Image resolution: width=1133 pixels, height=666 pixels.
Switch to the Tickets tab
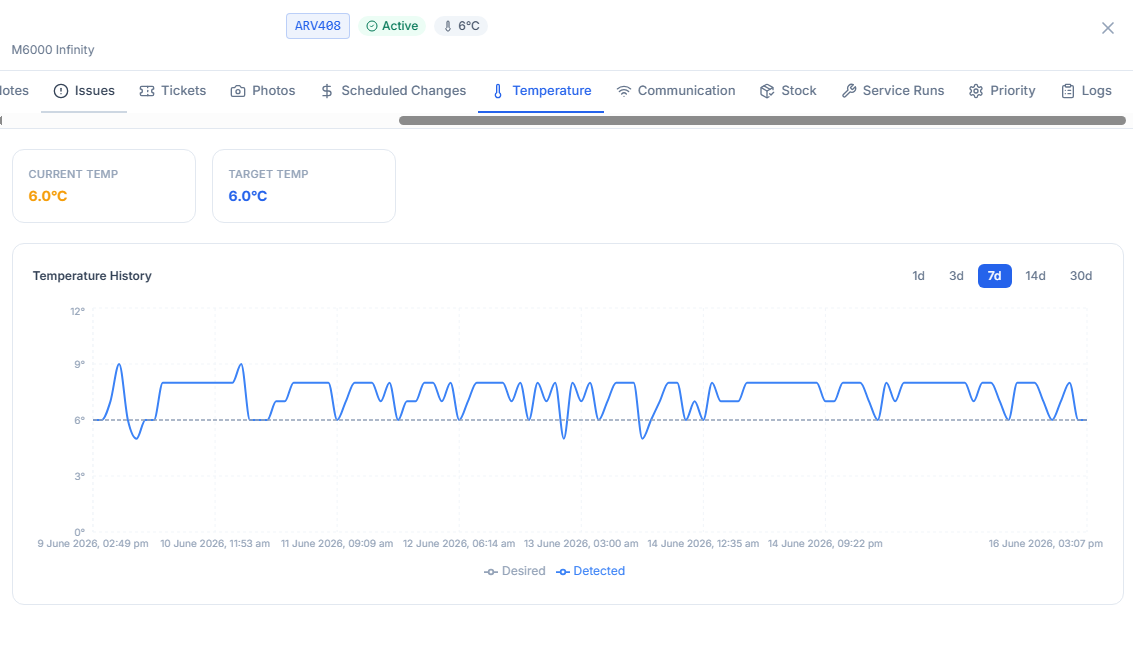[173, 91]
